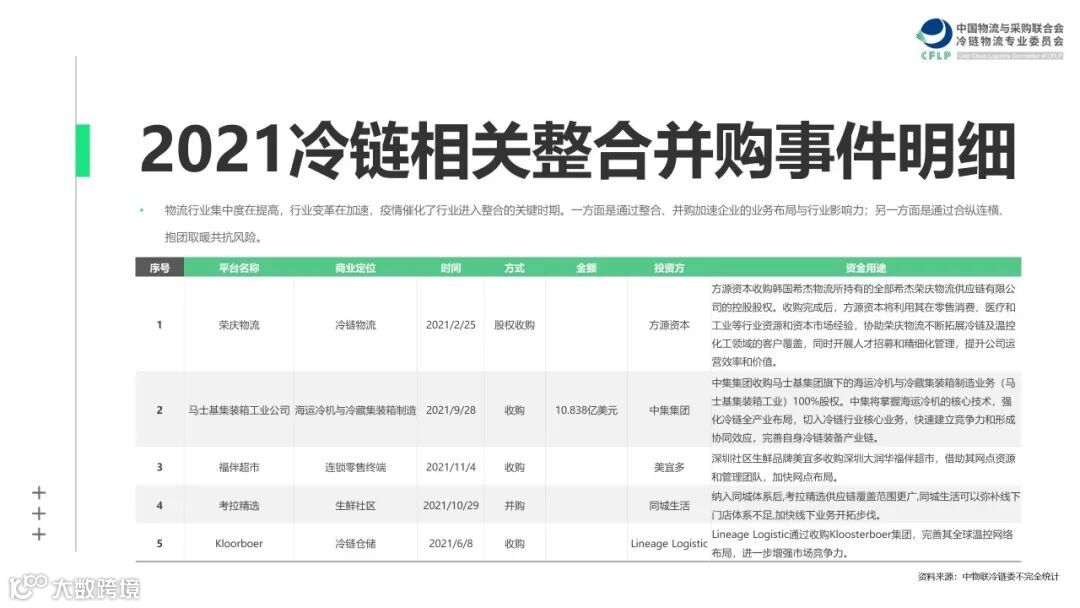Click the investor 同城生活
This screenshot has height=608, width=1080.
[669, 505]
